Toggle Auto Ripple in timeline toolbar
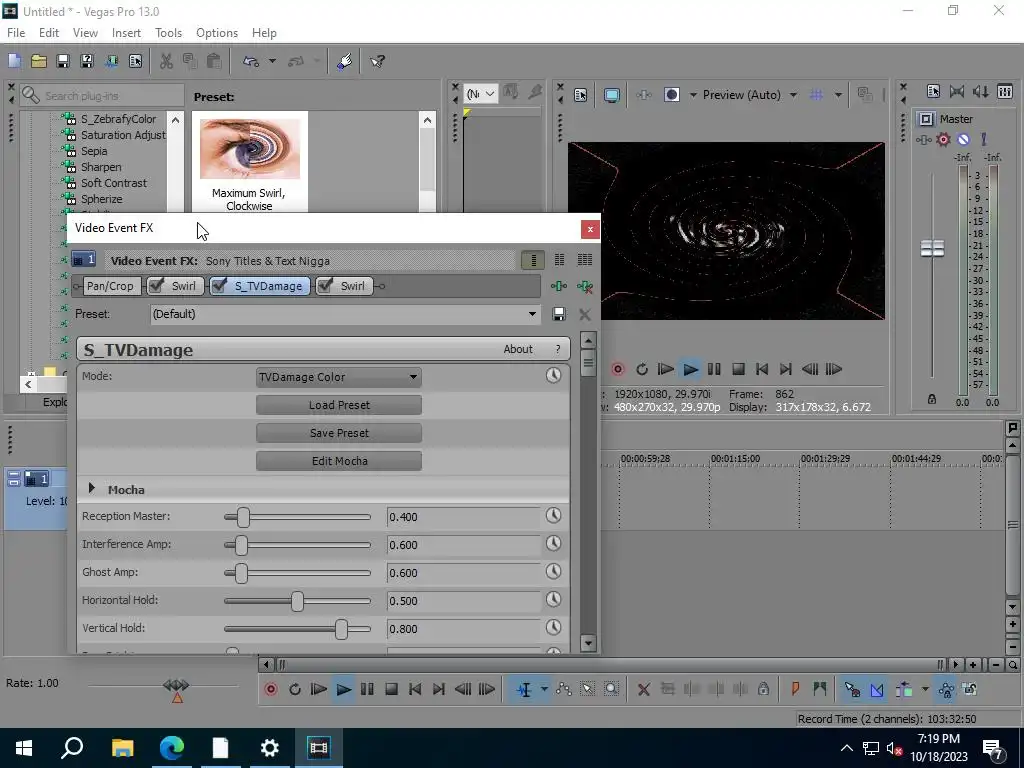 tap(904, 689)
